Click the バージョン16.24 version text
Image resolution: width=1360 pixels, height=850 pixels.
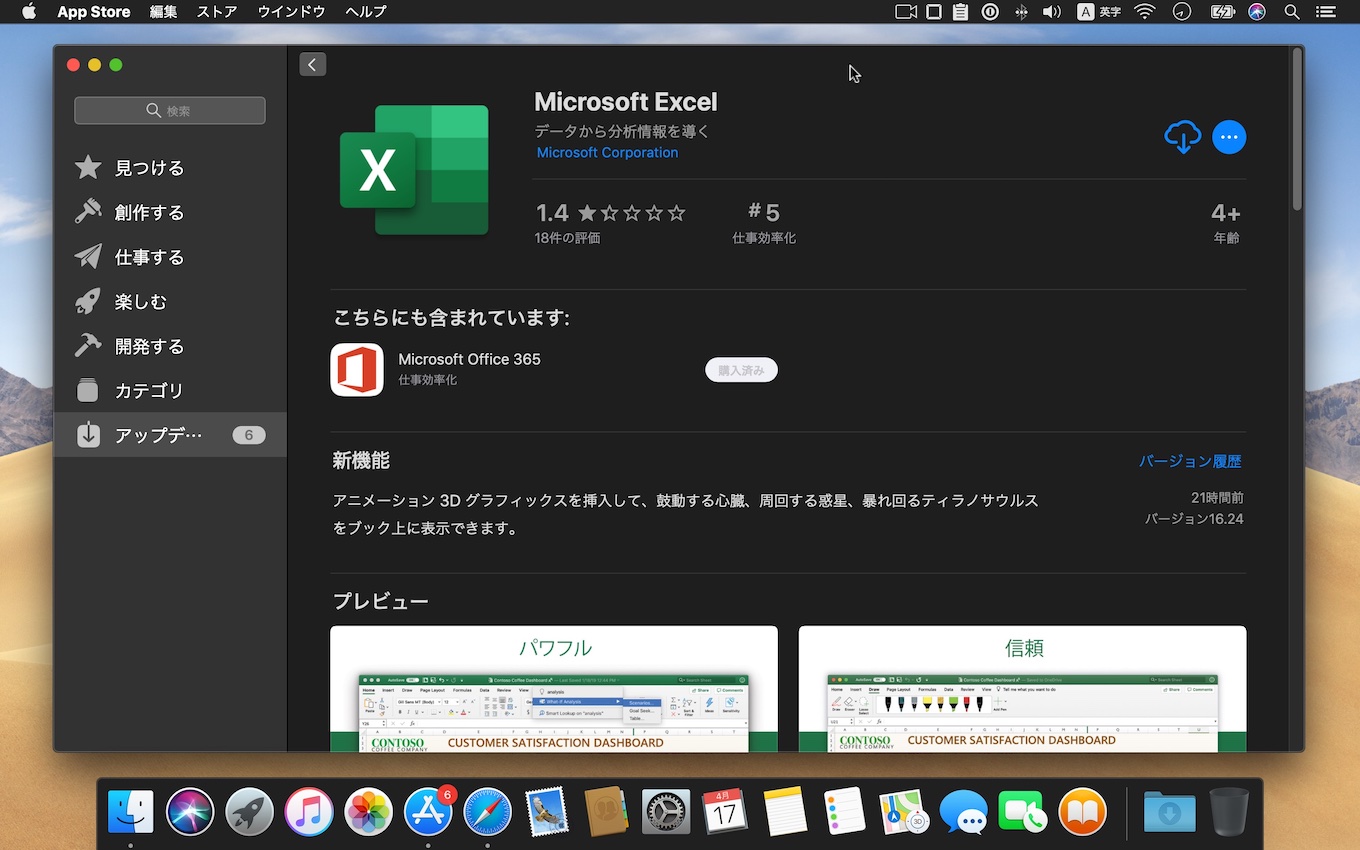point(1194,519)
